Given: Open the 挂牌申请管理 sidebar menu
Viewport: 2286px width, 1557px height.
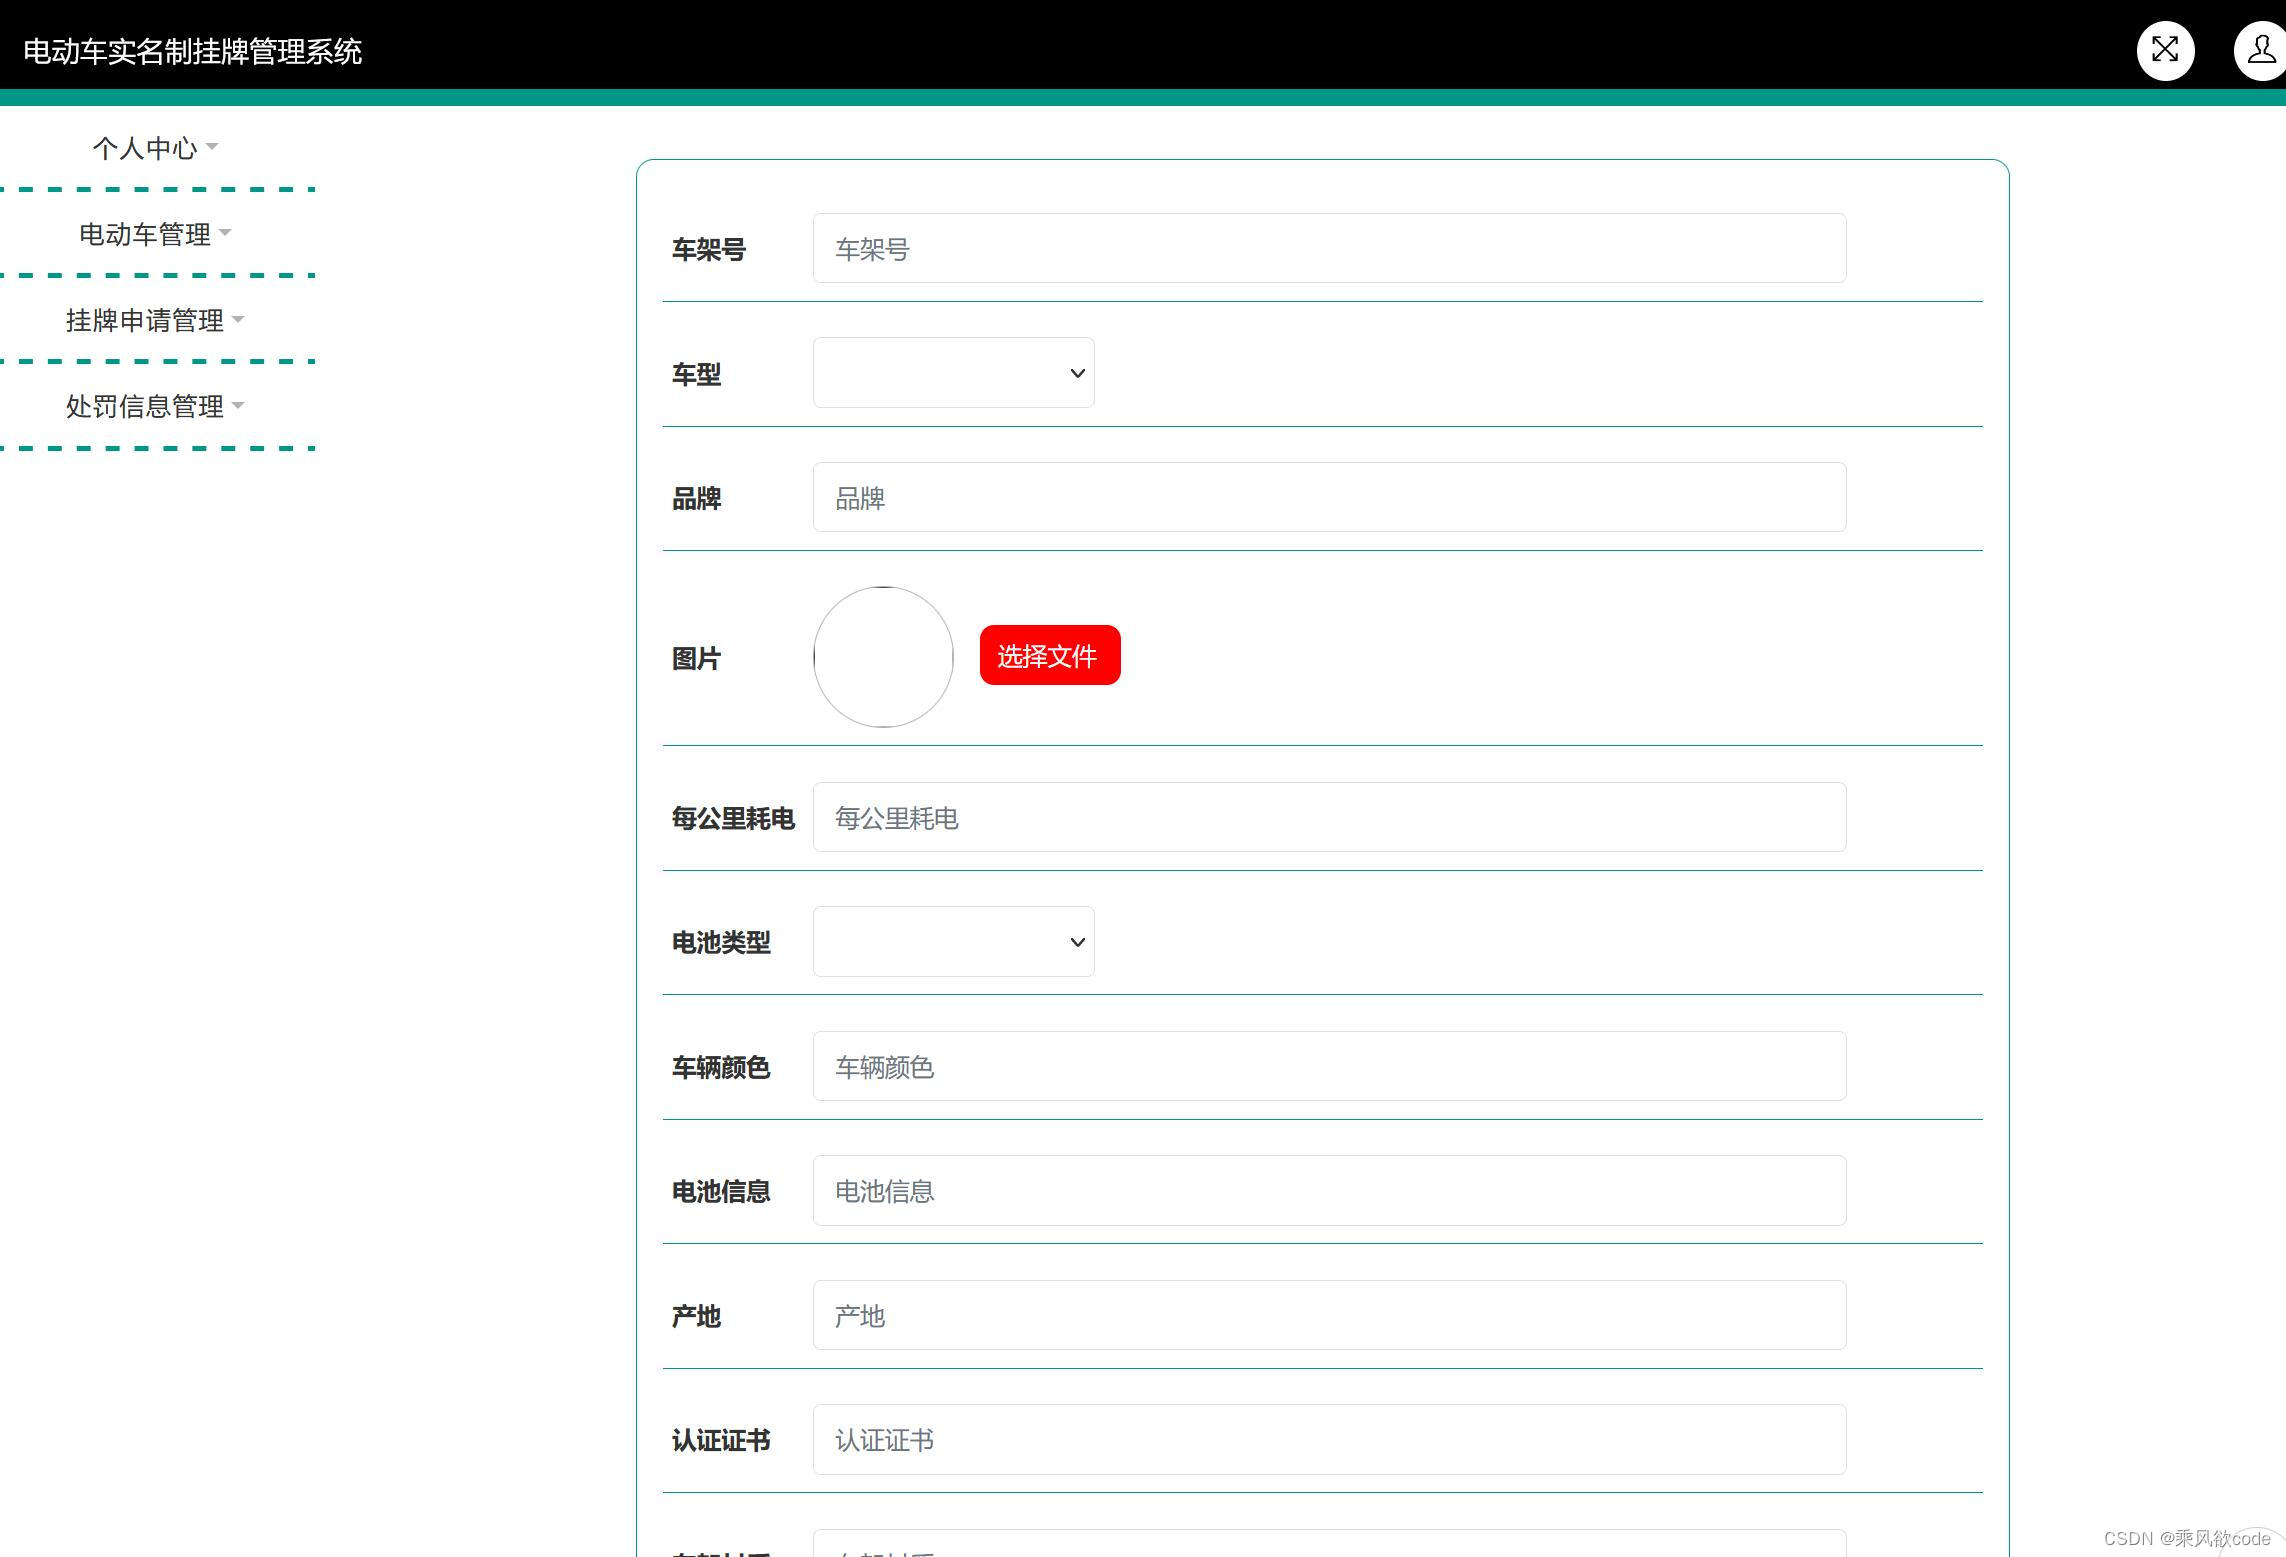Looking at the screenshot, I should click(x=145, y=320).
